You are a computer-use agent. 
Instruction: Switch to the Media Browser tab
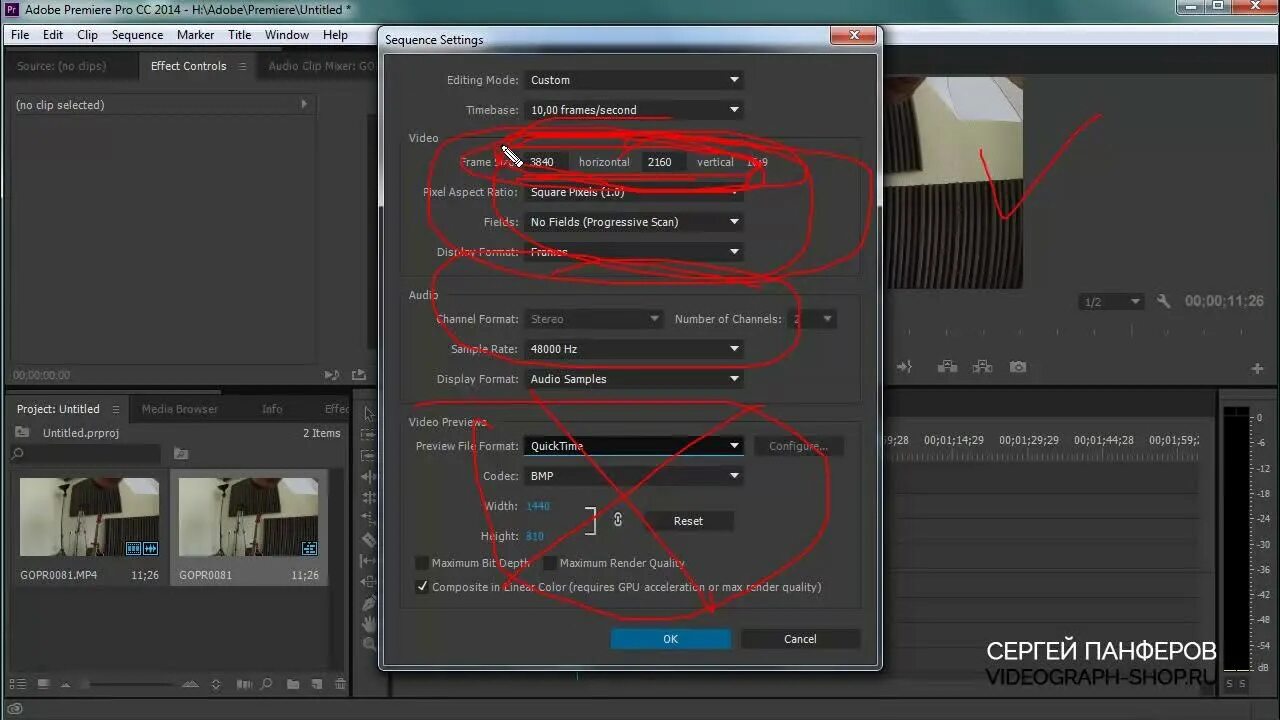[180, 409]
